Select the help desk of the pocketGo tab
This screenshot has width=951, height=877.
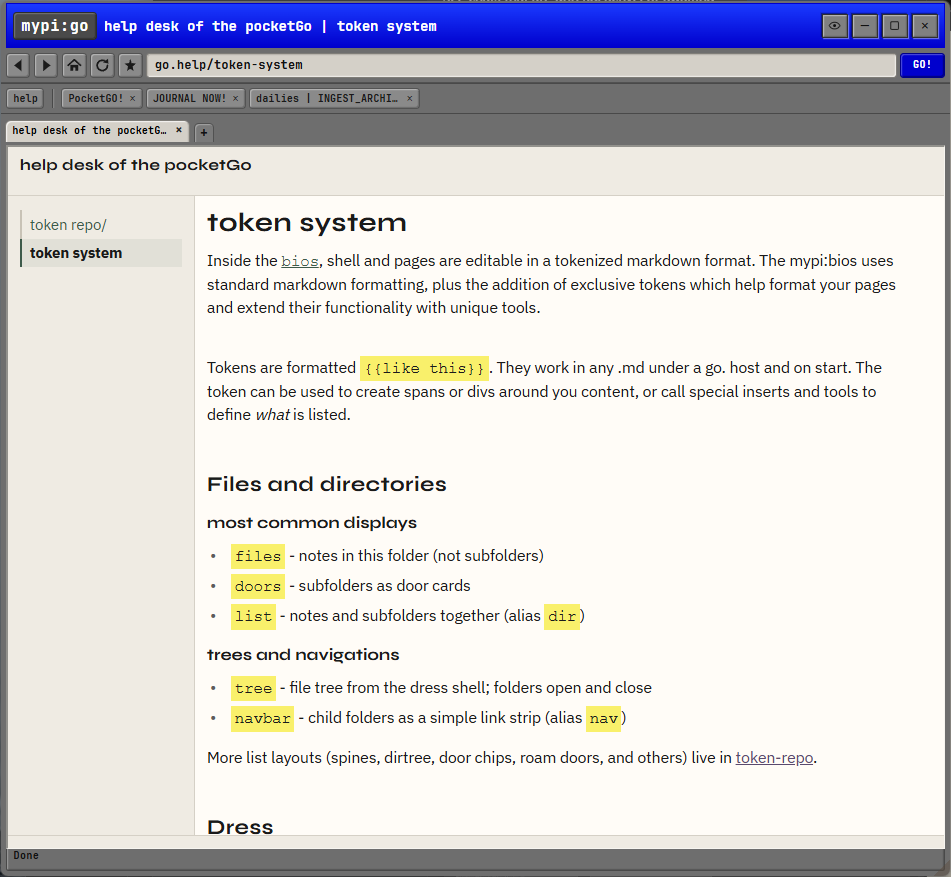point(89,130)
